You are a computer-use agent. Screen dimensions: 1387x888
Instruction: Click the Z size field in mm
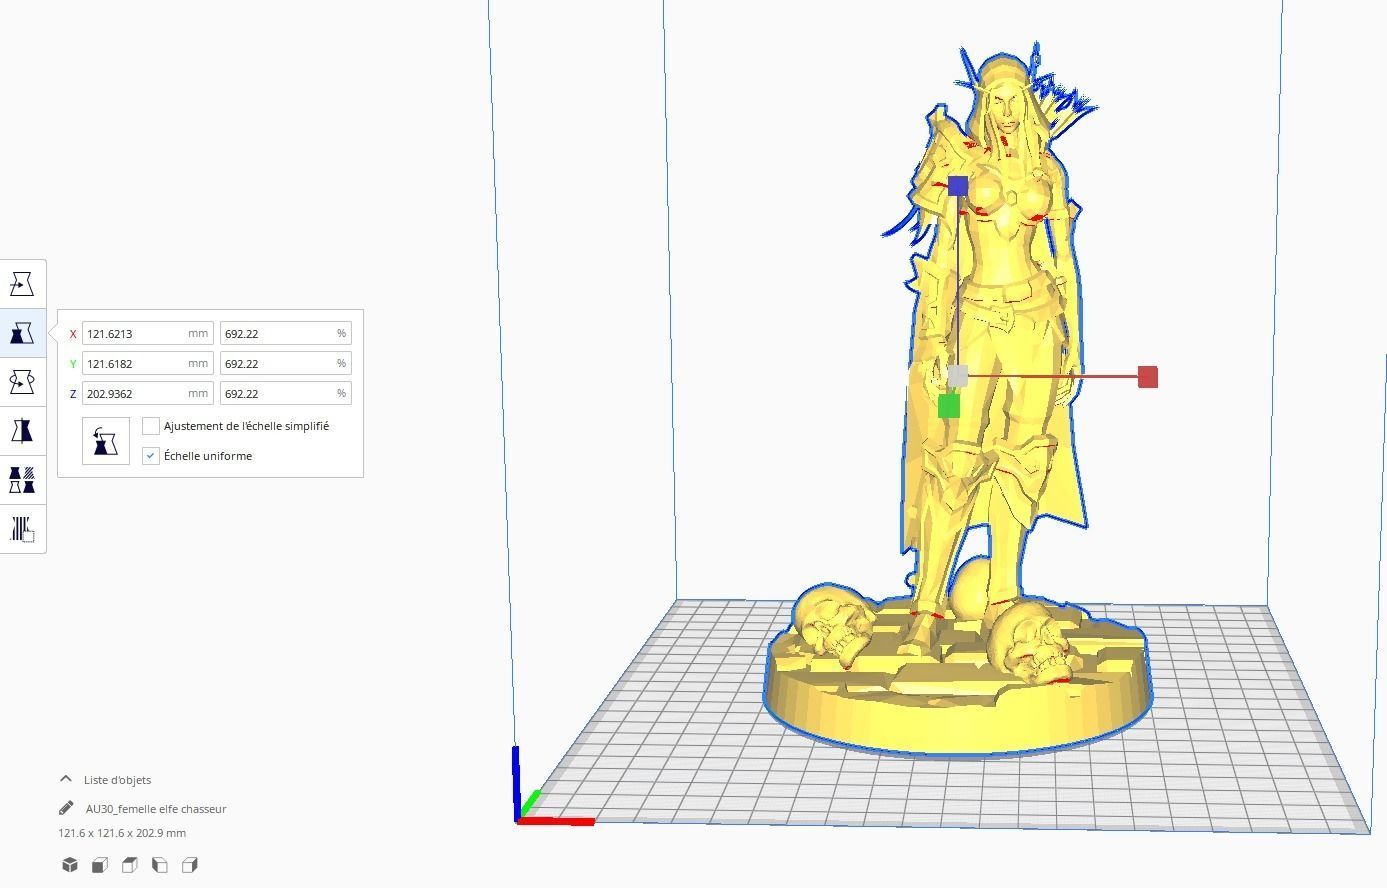point(148,394)
